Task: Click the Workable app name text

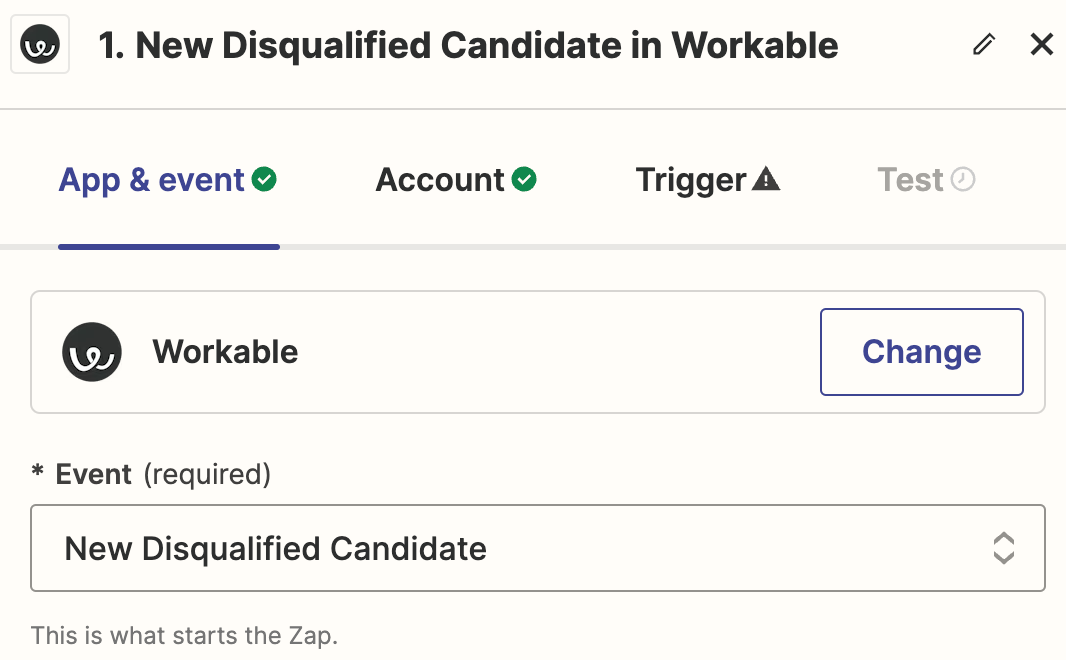Action: click(x=225, y=352)
